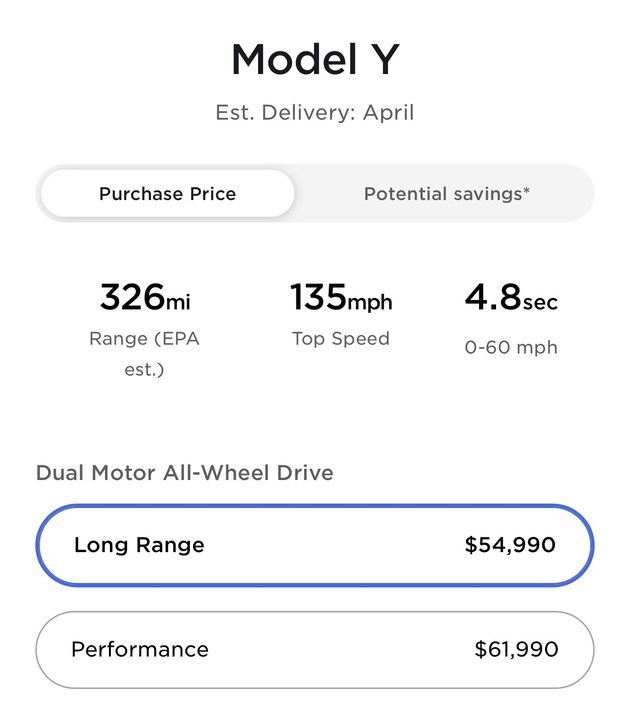
Task: Click the word April in delivery estimate
Action: pyautogui.click(x=389, y=113)
